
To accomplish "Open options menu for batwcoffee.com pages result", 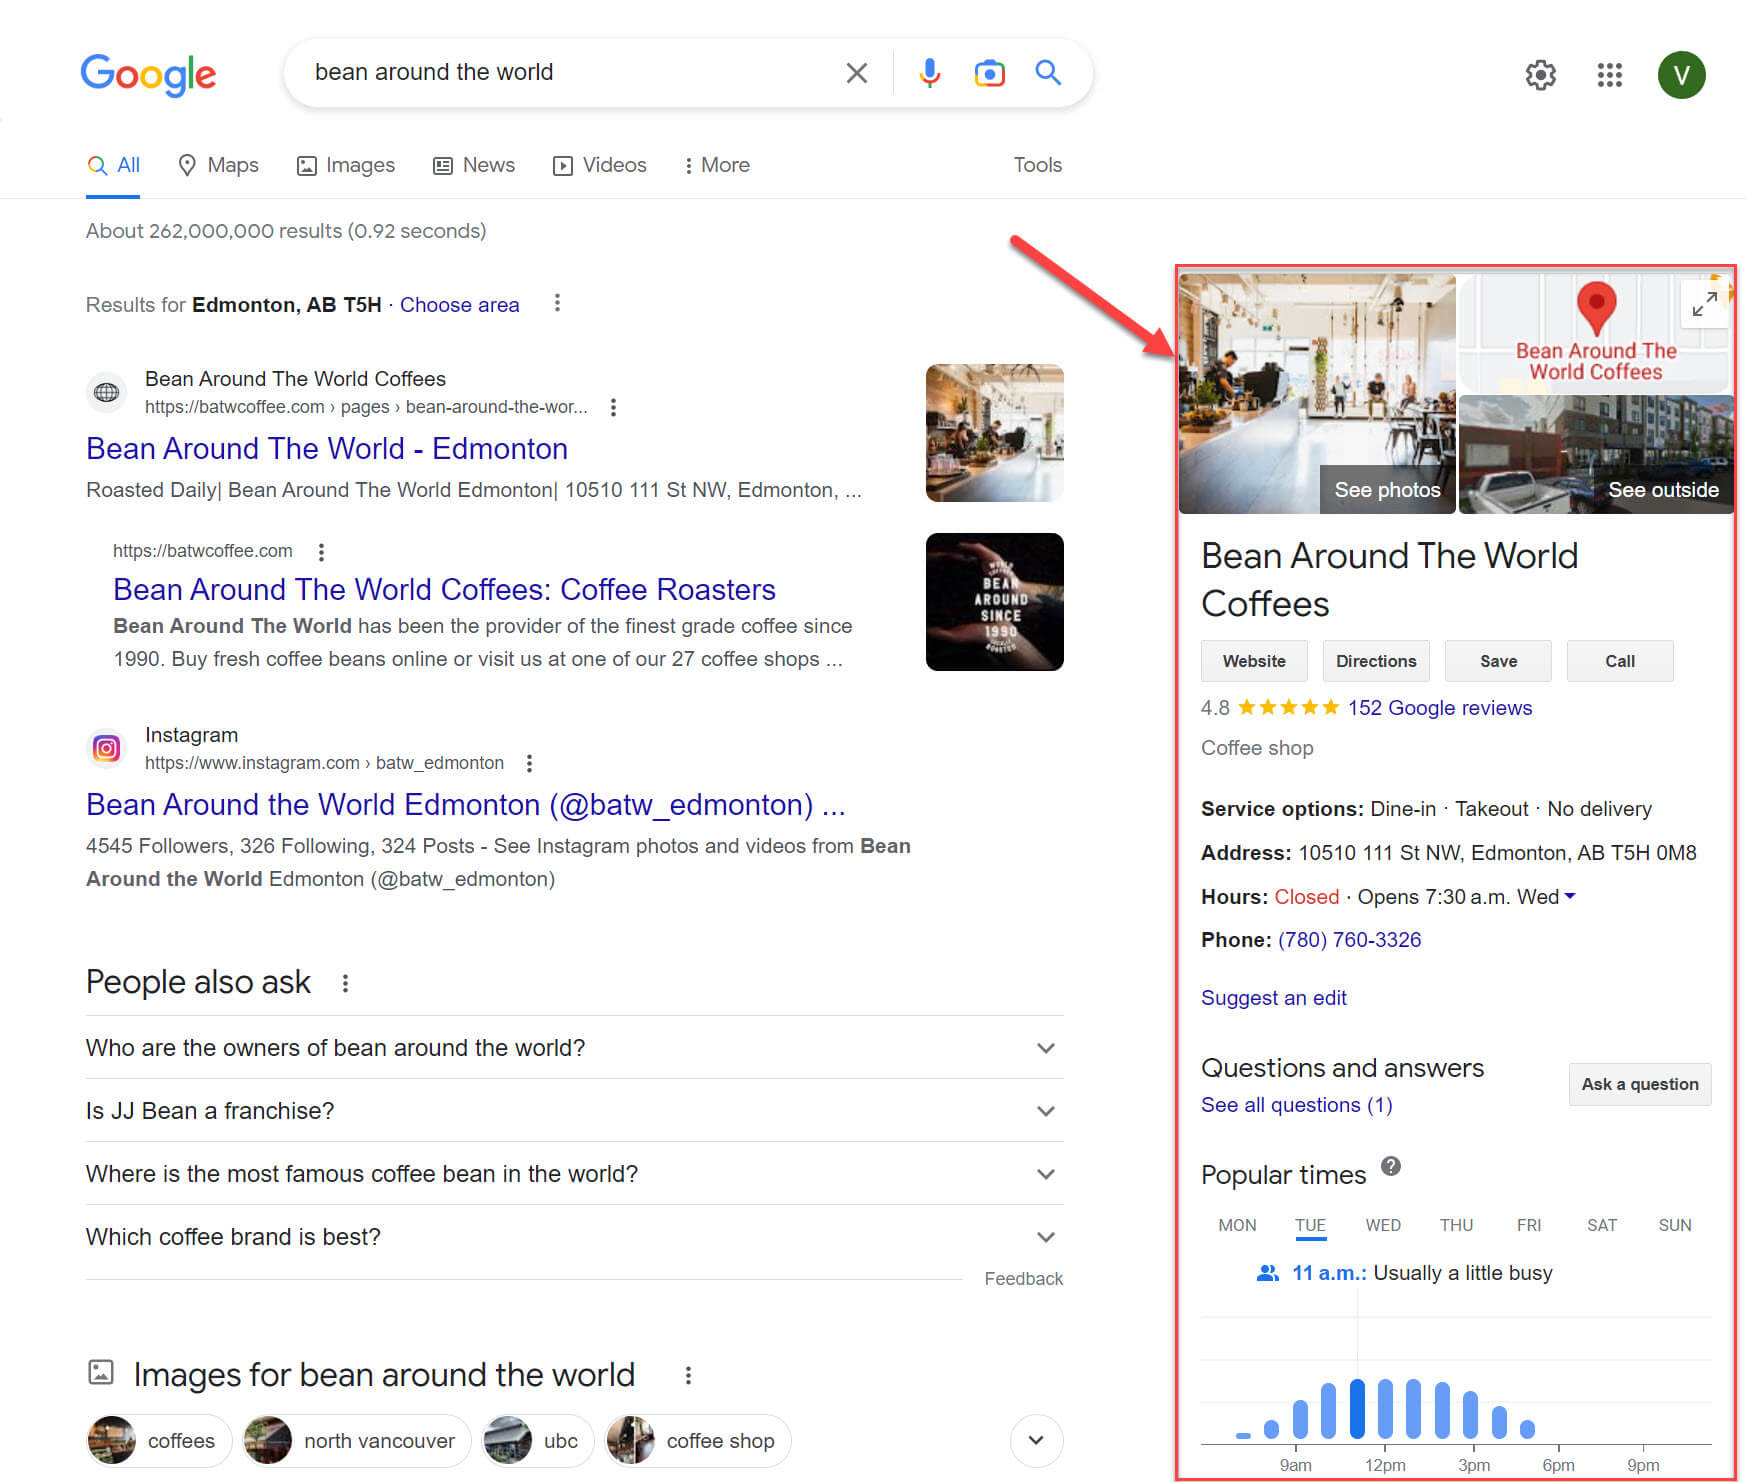I will coord(613,407).
